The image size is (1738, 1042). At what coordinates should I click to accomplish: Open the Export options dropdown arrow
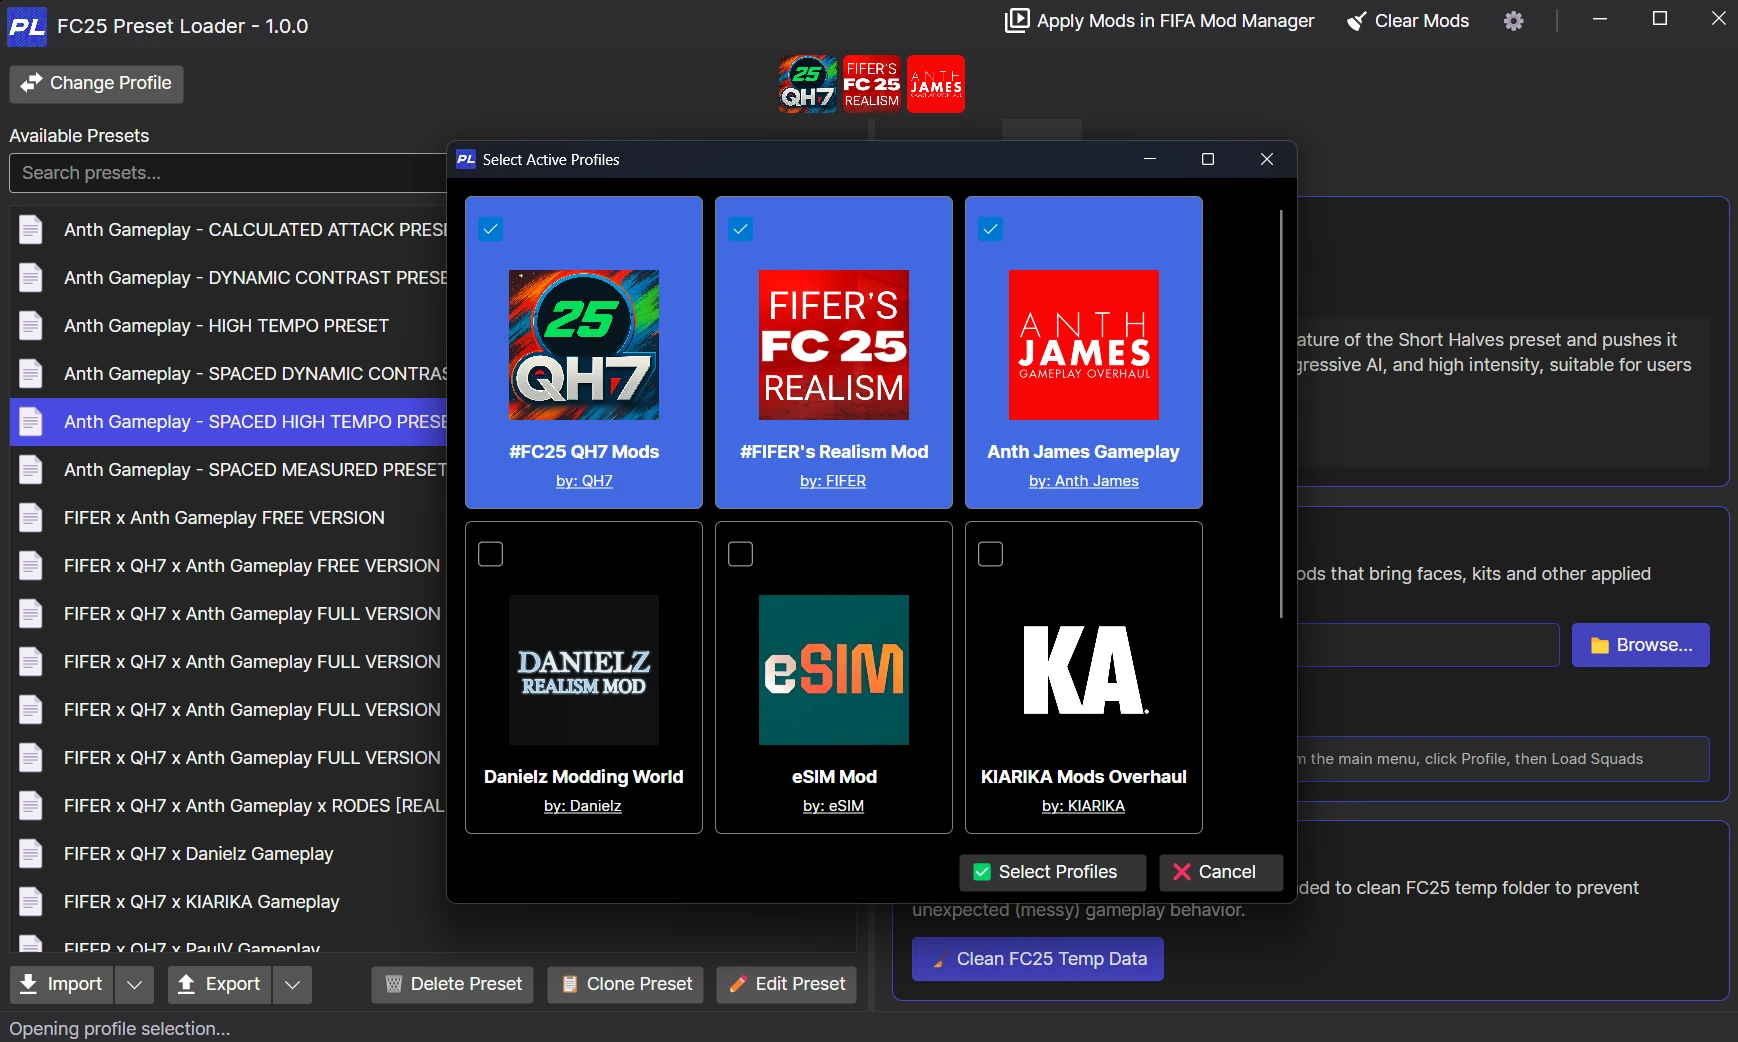[292, 984]
